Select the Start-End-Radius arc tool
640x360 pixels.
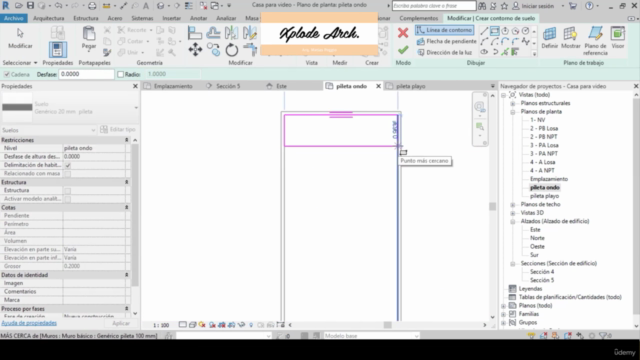[x=484, y=42]
